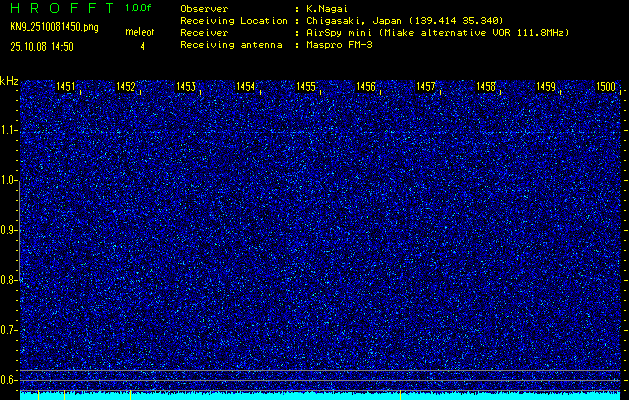Select the 0.7 frequency axis label
This screenshot has height=400, width=629.
click(x=9, y=330)
